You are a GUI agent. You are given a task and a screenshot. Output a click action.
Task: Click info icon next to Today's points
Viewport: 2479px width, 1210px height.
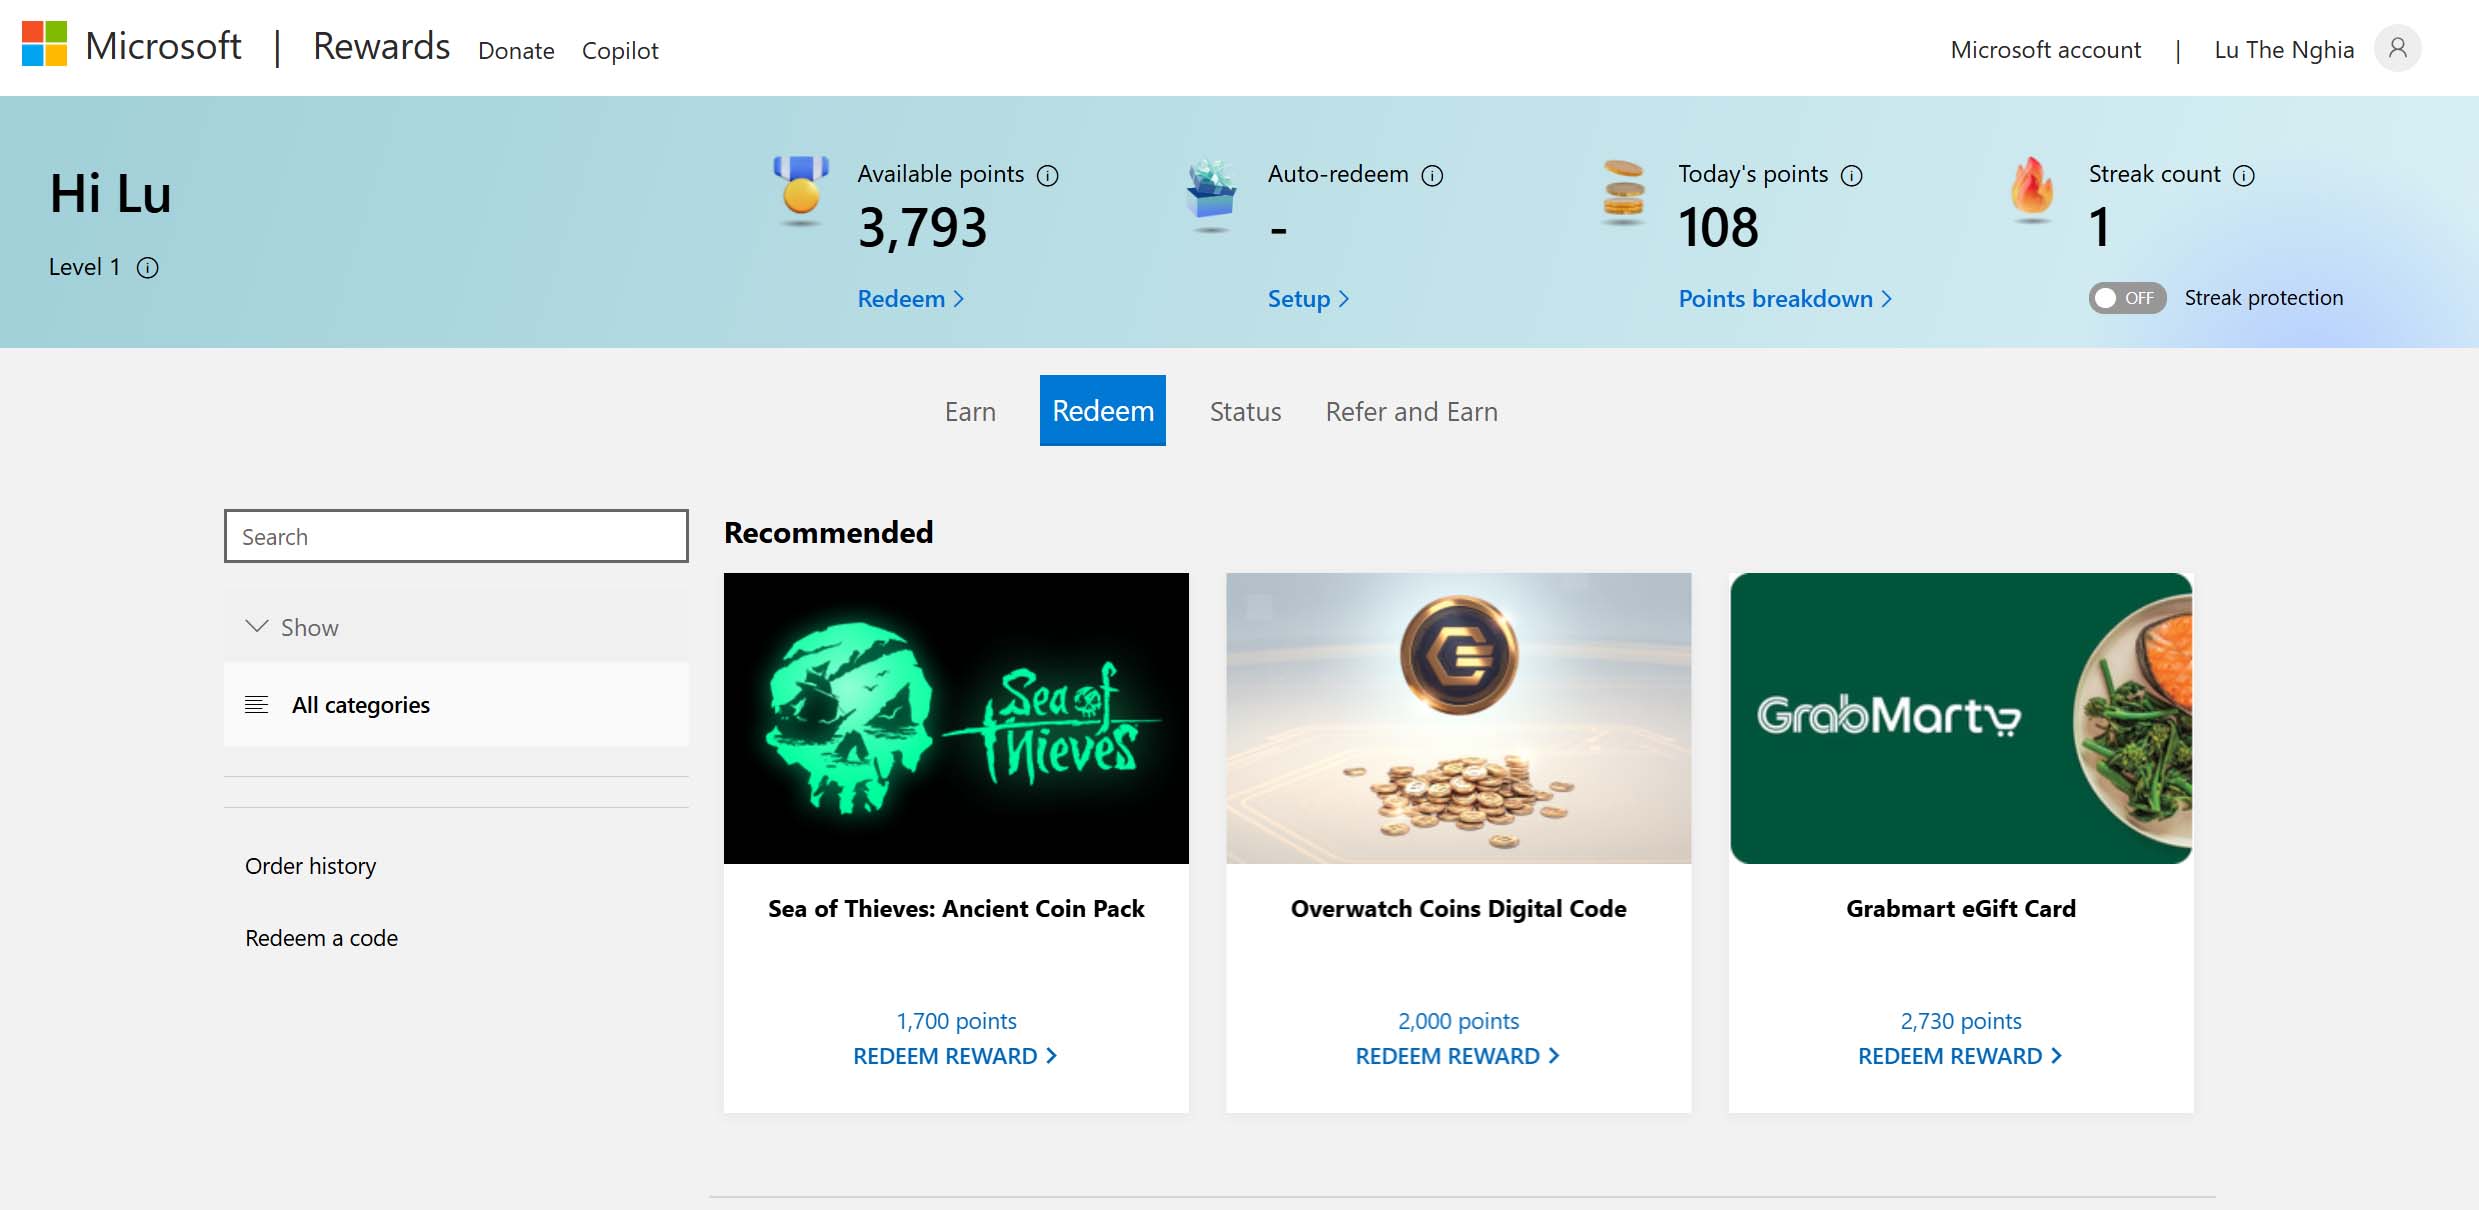point(1851,176)
